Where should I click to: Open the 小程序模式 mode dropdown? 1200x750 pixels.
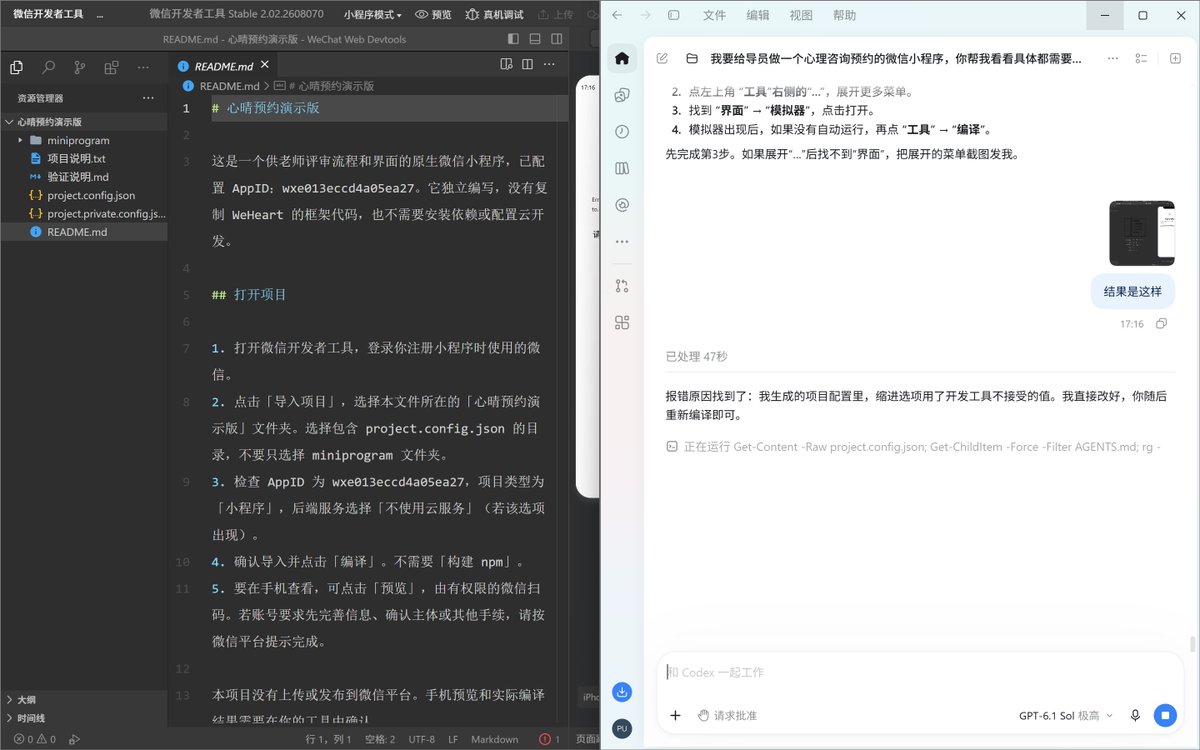pos(372,15)
